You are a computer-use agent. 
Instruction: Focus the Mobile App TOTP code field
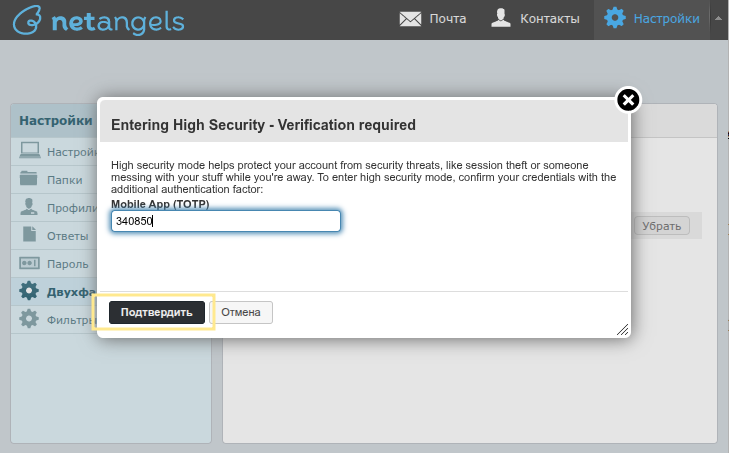[226, 221]
